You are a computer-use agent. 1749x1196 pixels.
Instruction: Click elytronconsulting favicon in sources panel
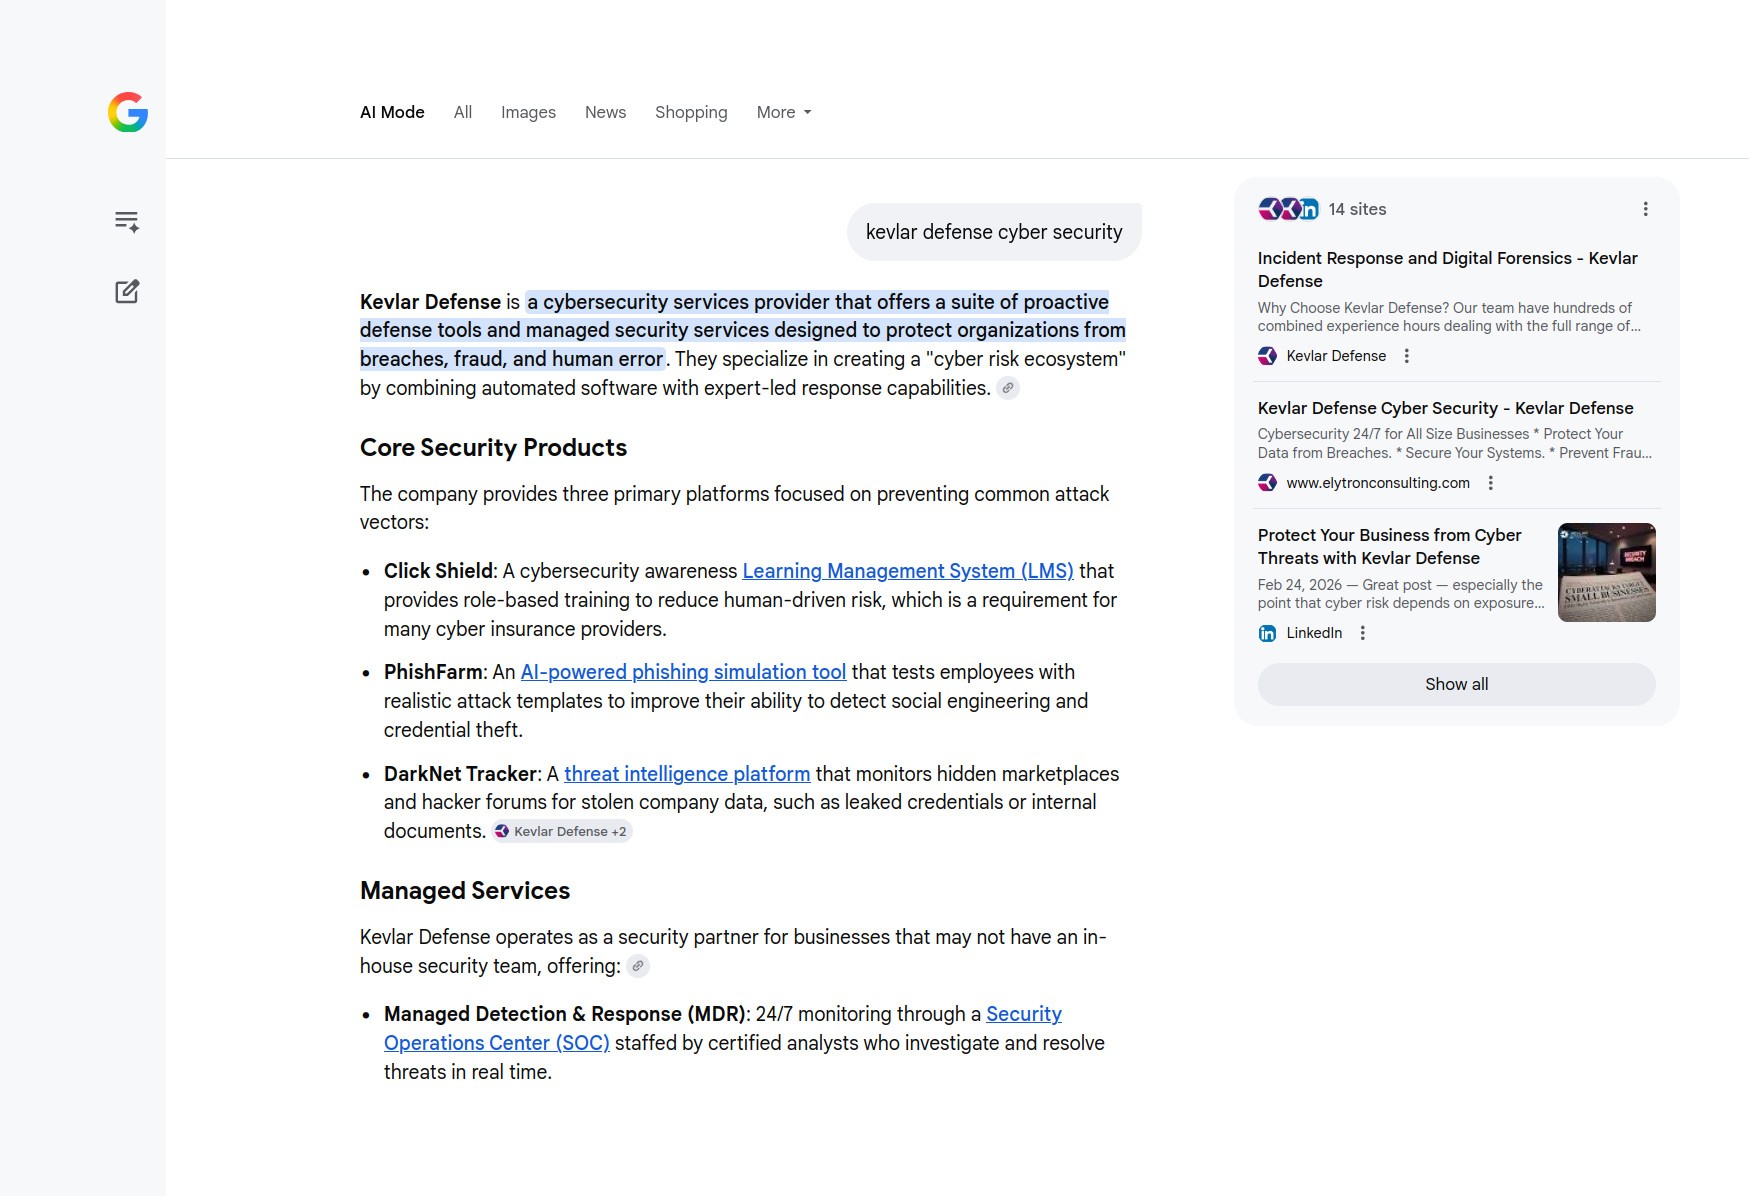(x=1267, y=483)
